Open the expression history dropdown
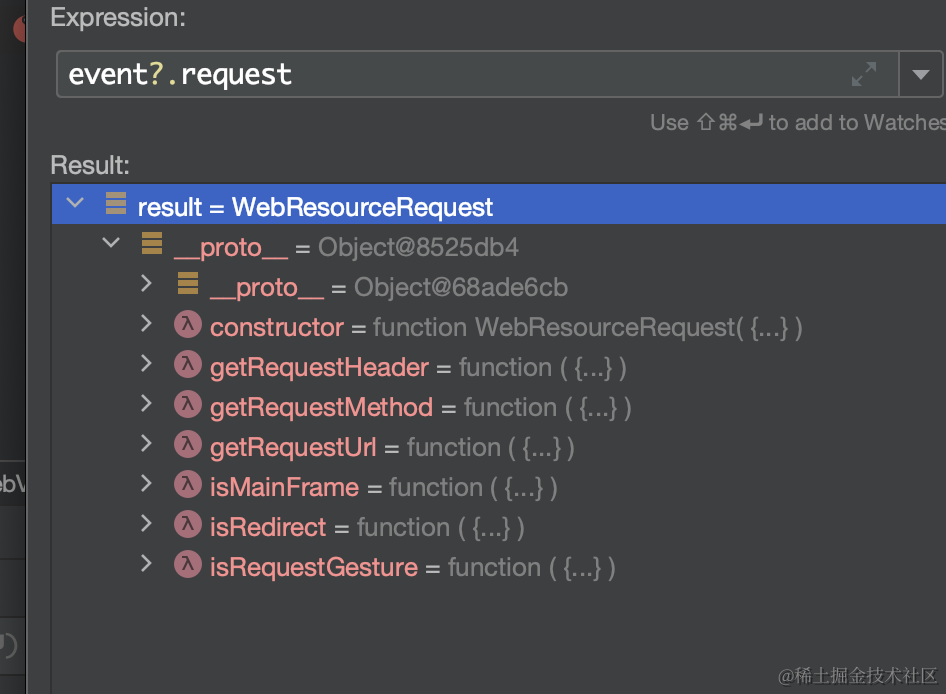946x694 pixels. (920, 74)
